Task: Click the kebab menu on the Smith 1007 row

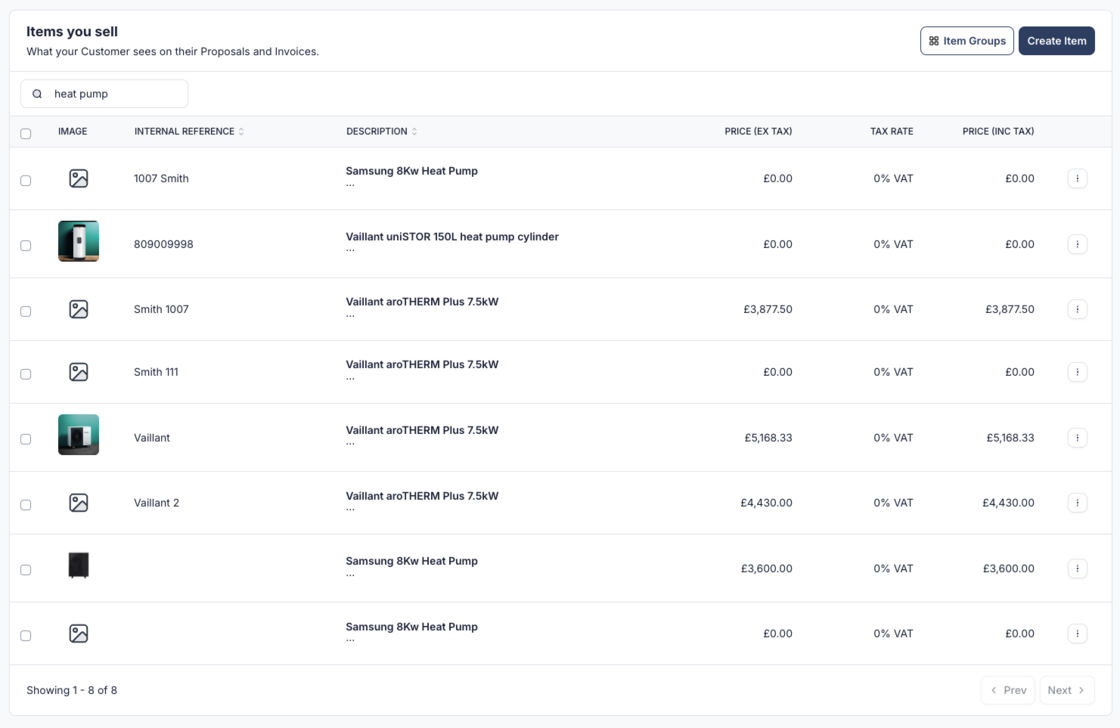Action: 1077,310
